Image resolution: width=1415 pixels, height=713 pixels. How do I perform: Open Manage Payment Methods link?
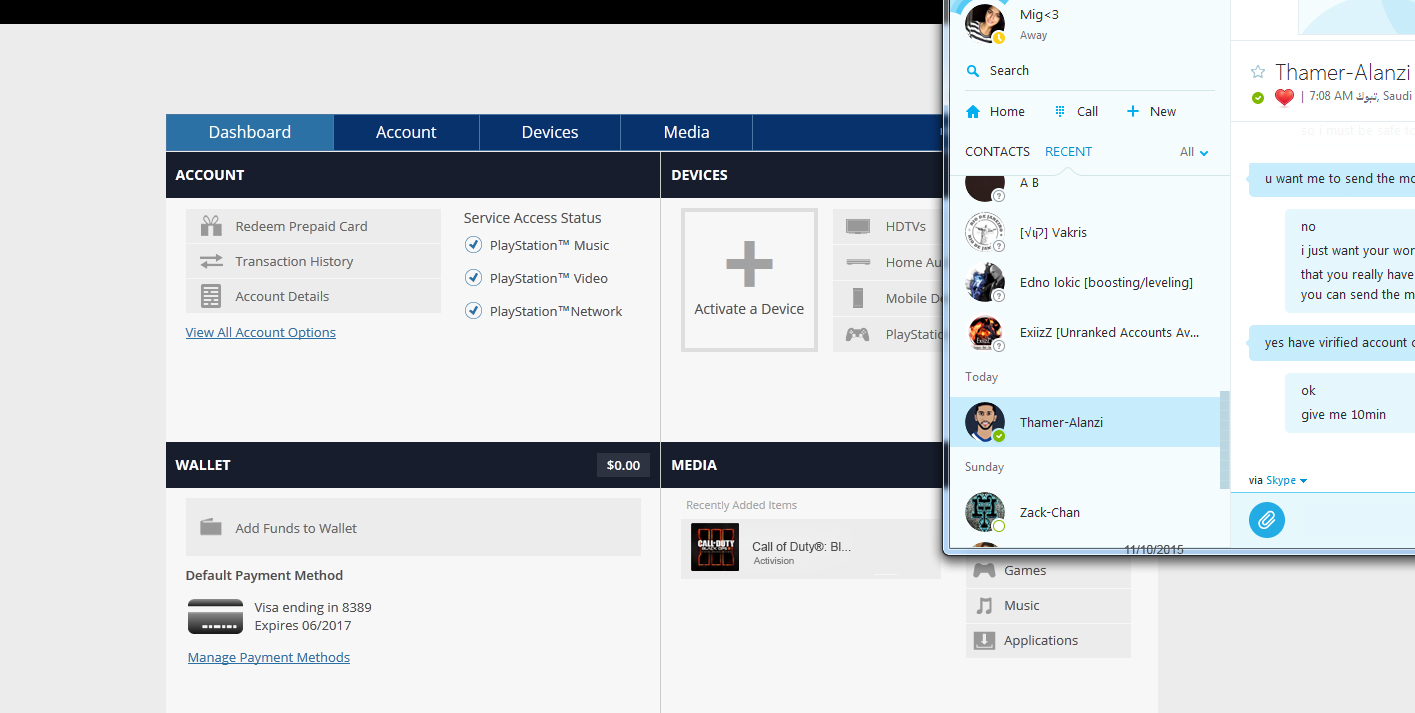[269, 657]
